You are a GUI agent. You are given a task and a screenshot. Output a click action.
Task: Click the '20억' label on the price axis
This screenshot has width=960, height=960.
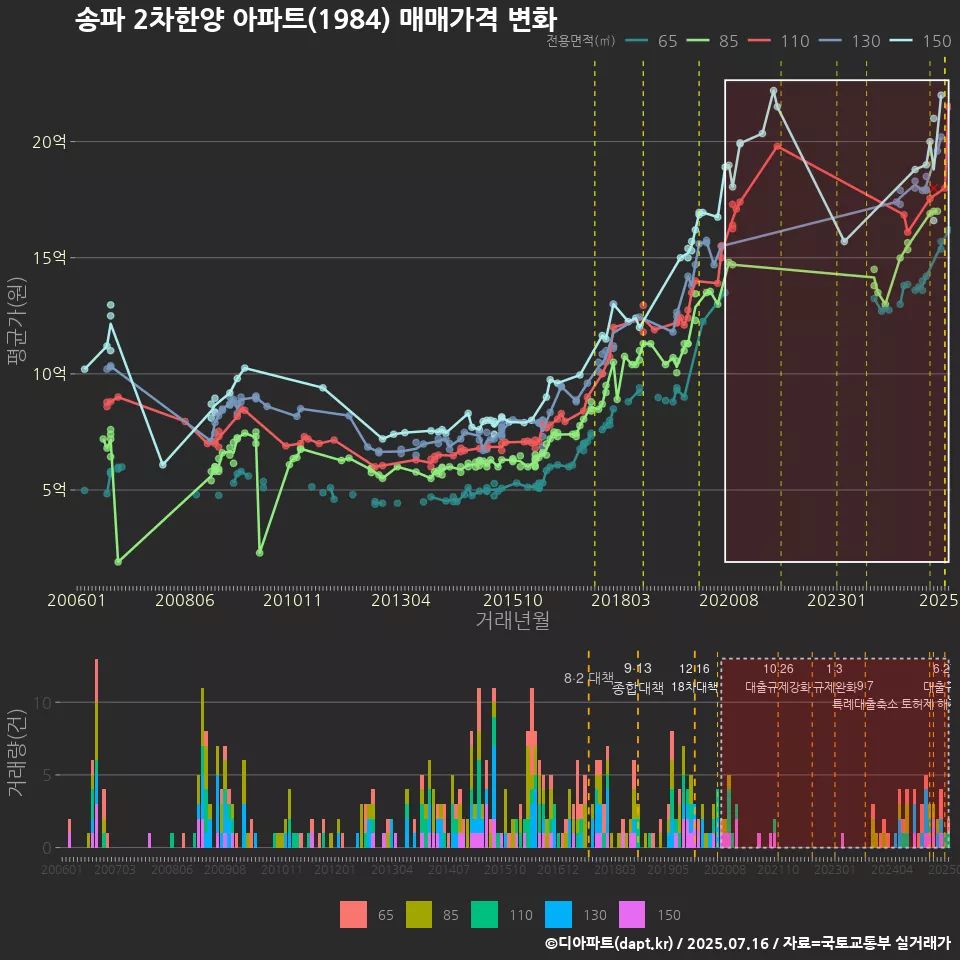(49, 141)
